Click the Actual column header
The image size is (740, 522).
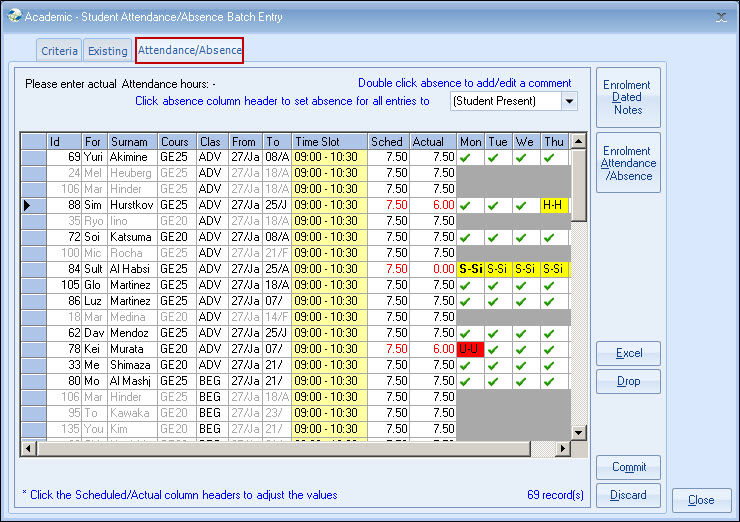click(428, 142)
